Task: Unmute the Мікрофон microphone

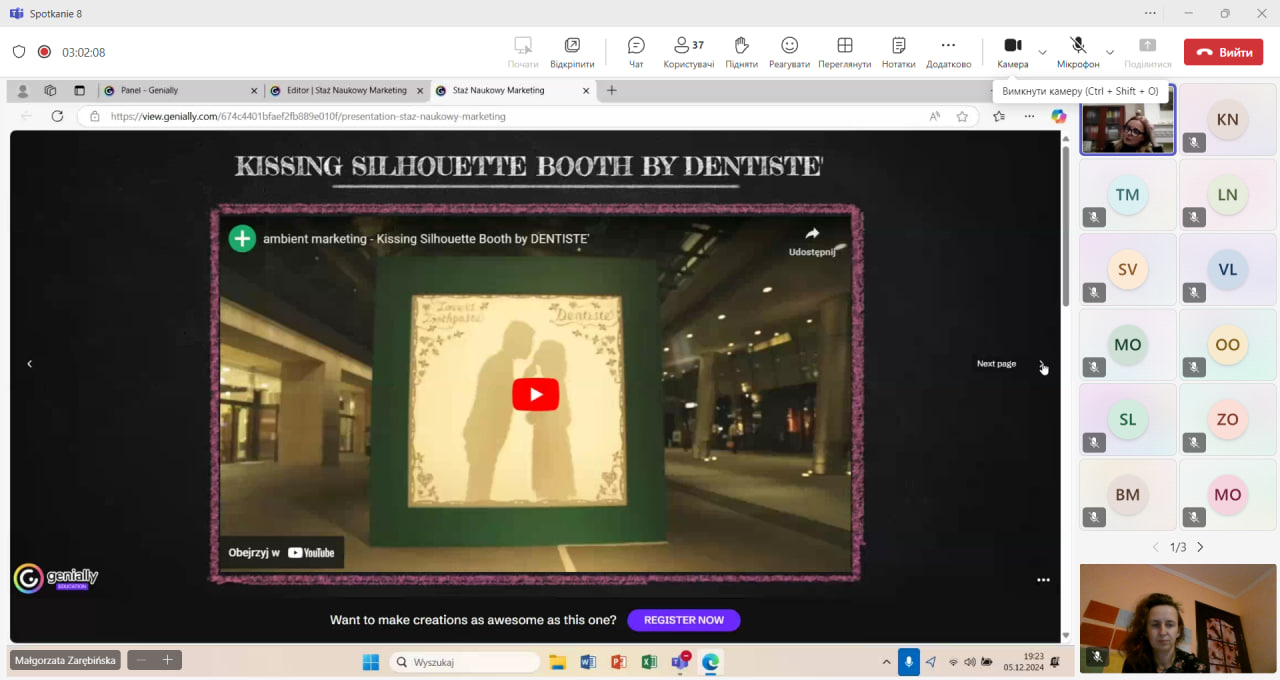Action: (x=1078, y=52)
